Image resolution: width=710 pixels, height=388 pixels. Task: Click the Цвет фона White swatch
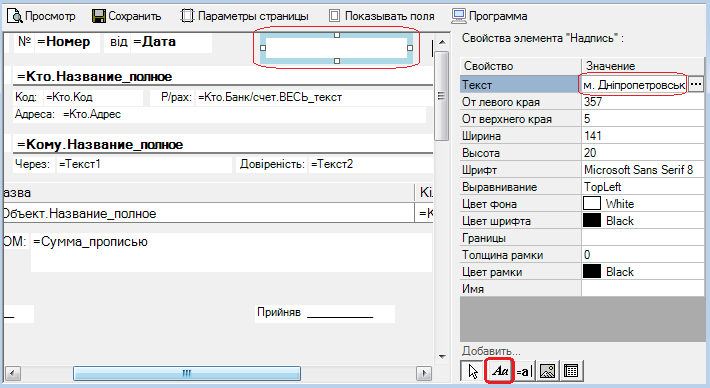(x=592, y=203)
